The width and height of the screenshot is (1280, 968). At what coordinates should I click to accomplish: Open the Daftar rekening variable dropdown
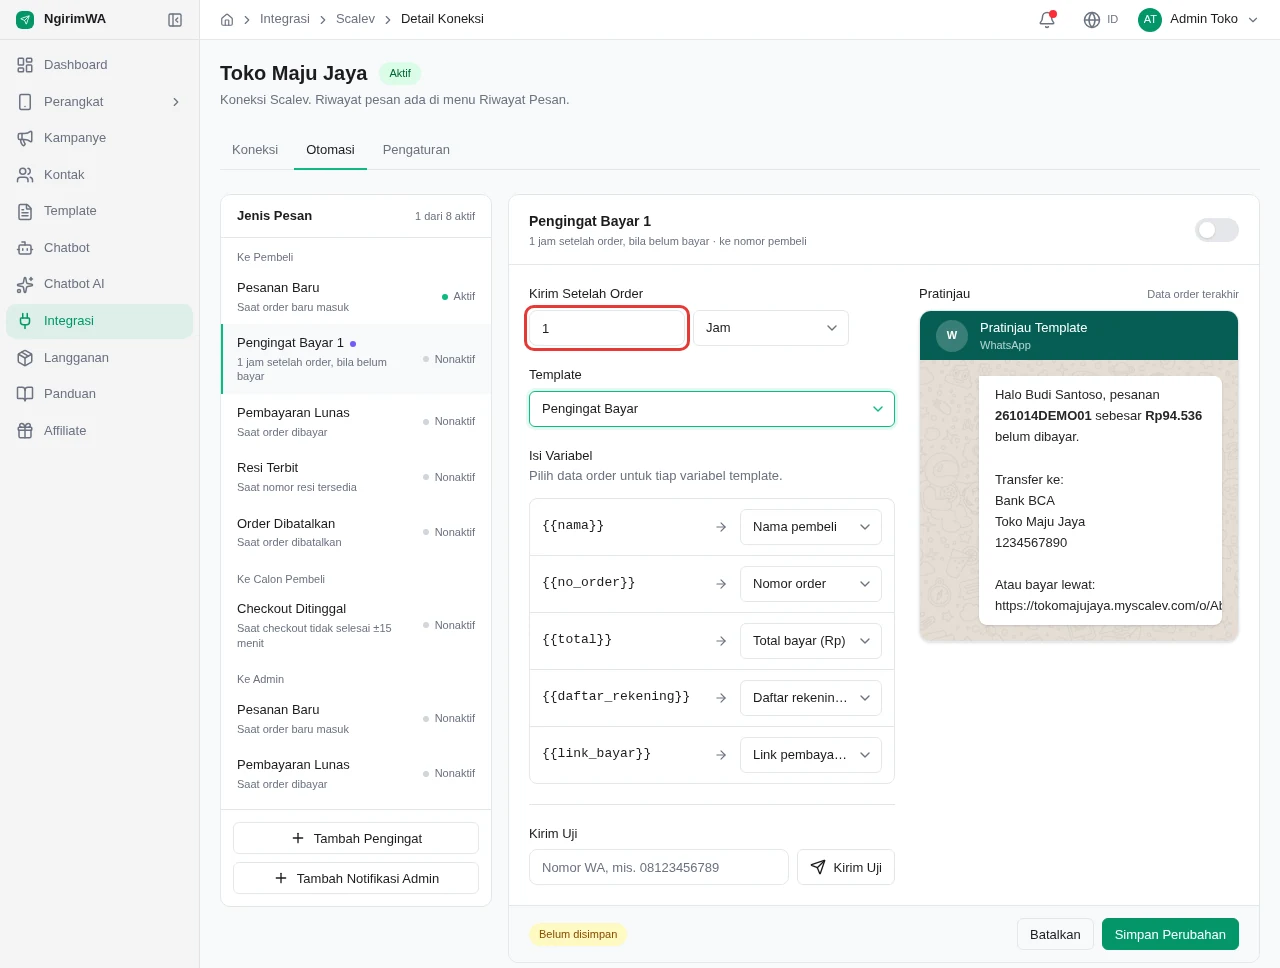(811, 698)
